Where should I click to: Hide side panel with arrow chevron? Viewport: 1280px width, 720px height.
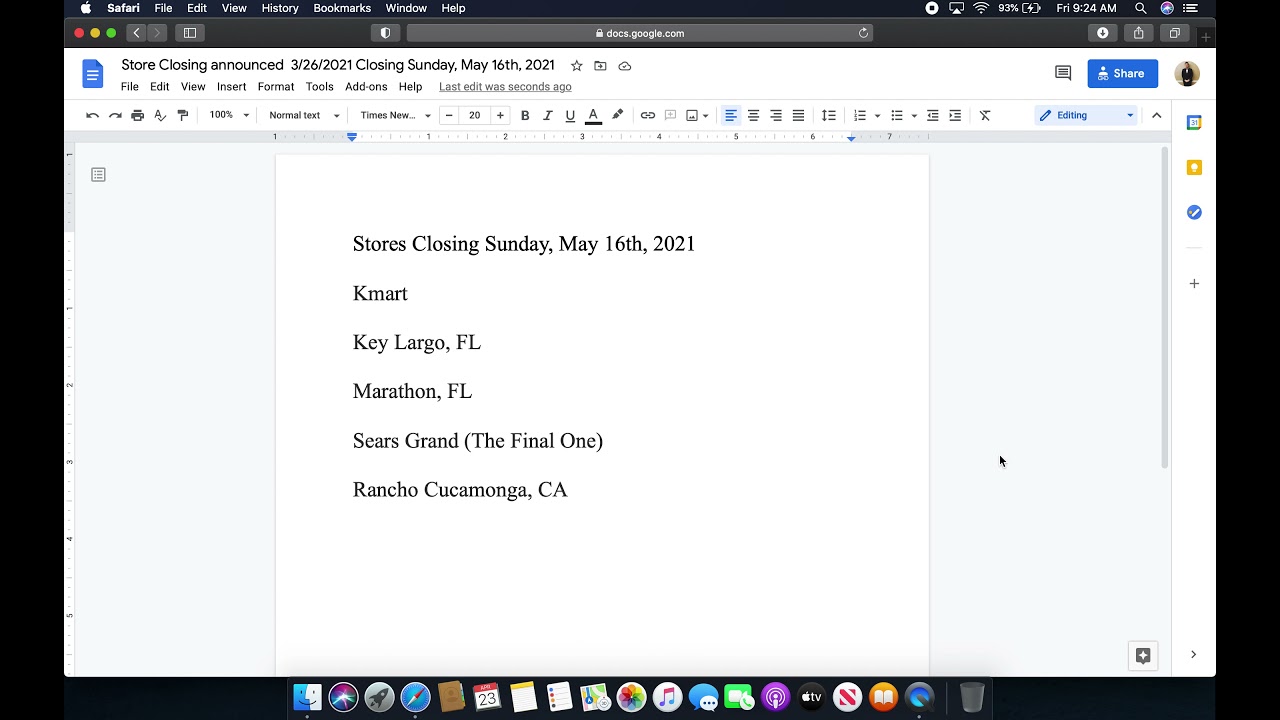tap(1193, 655)
